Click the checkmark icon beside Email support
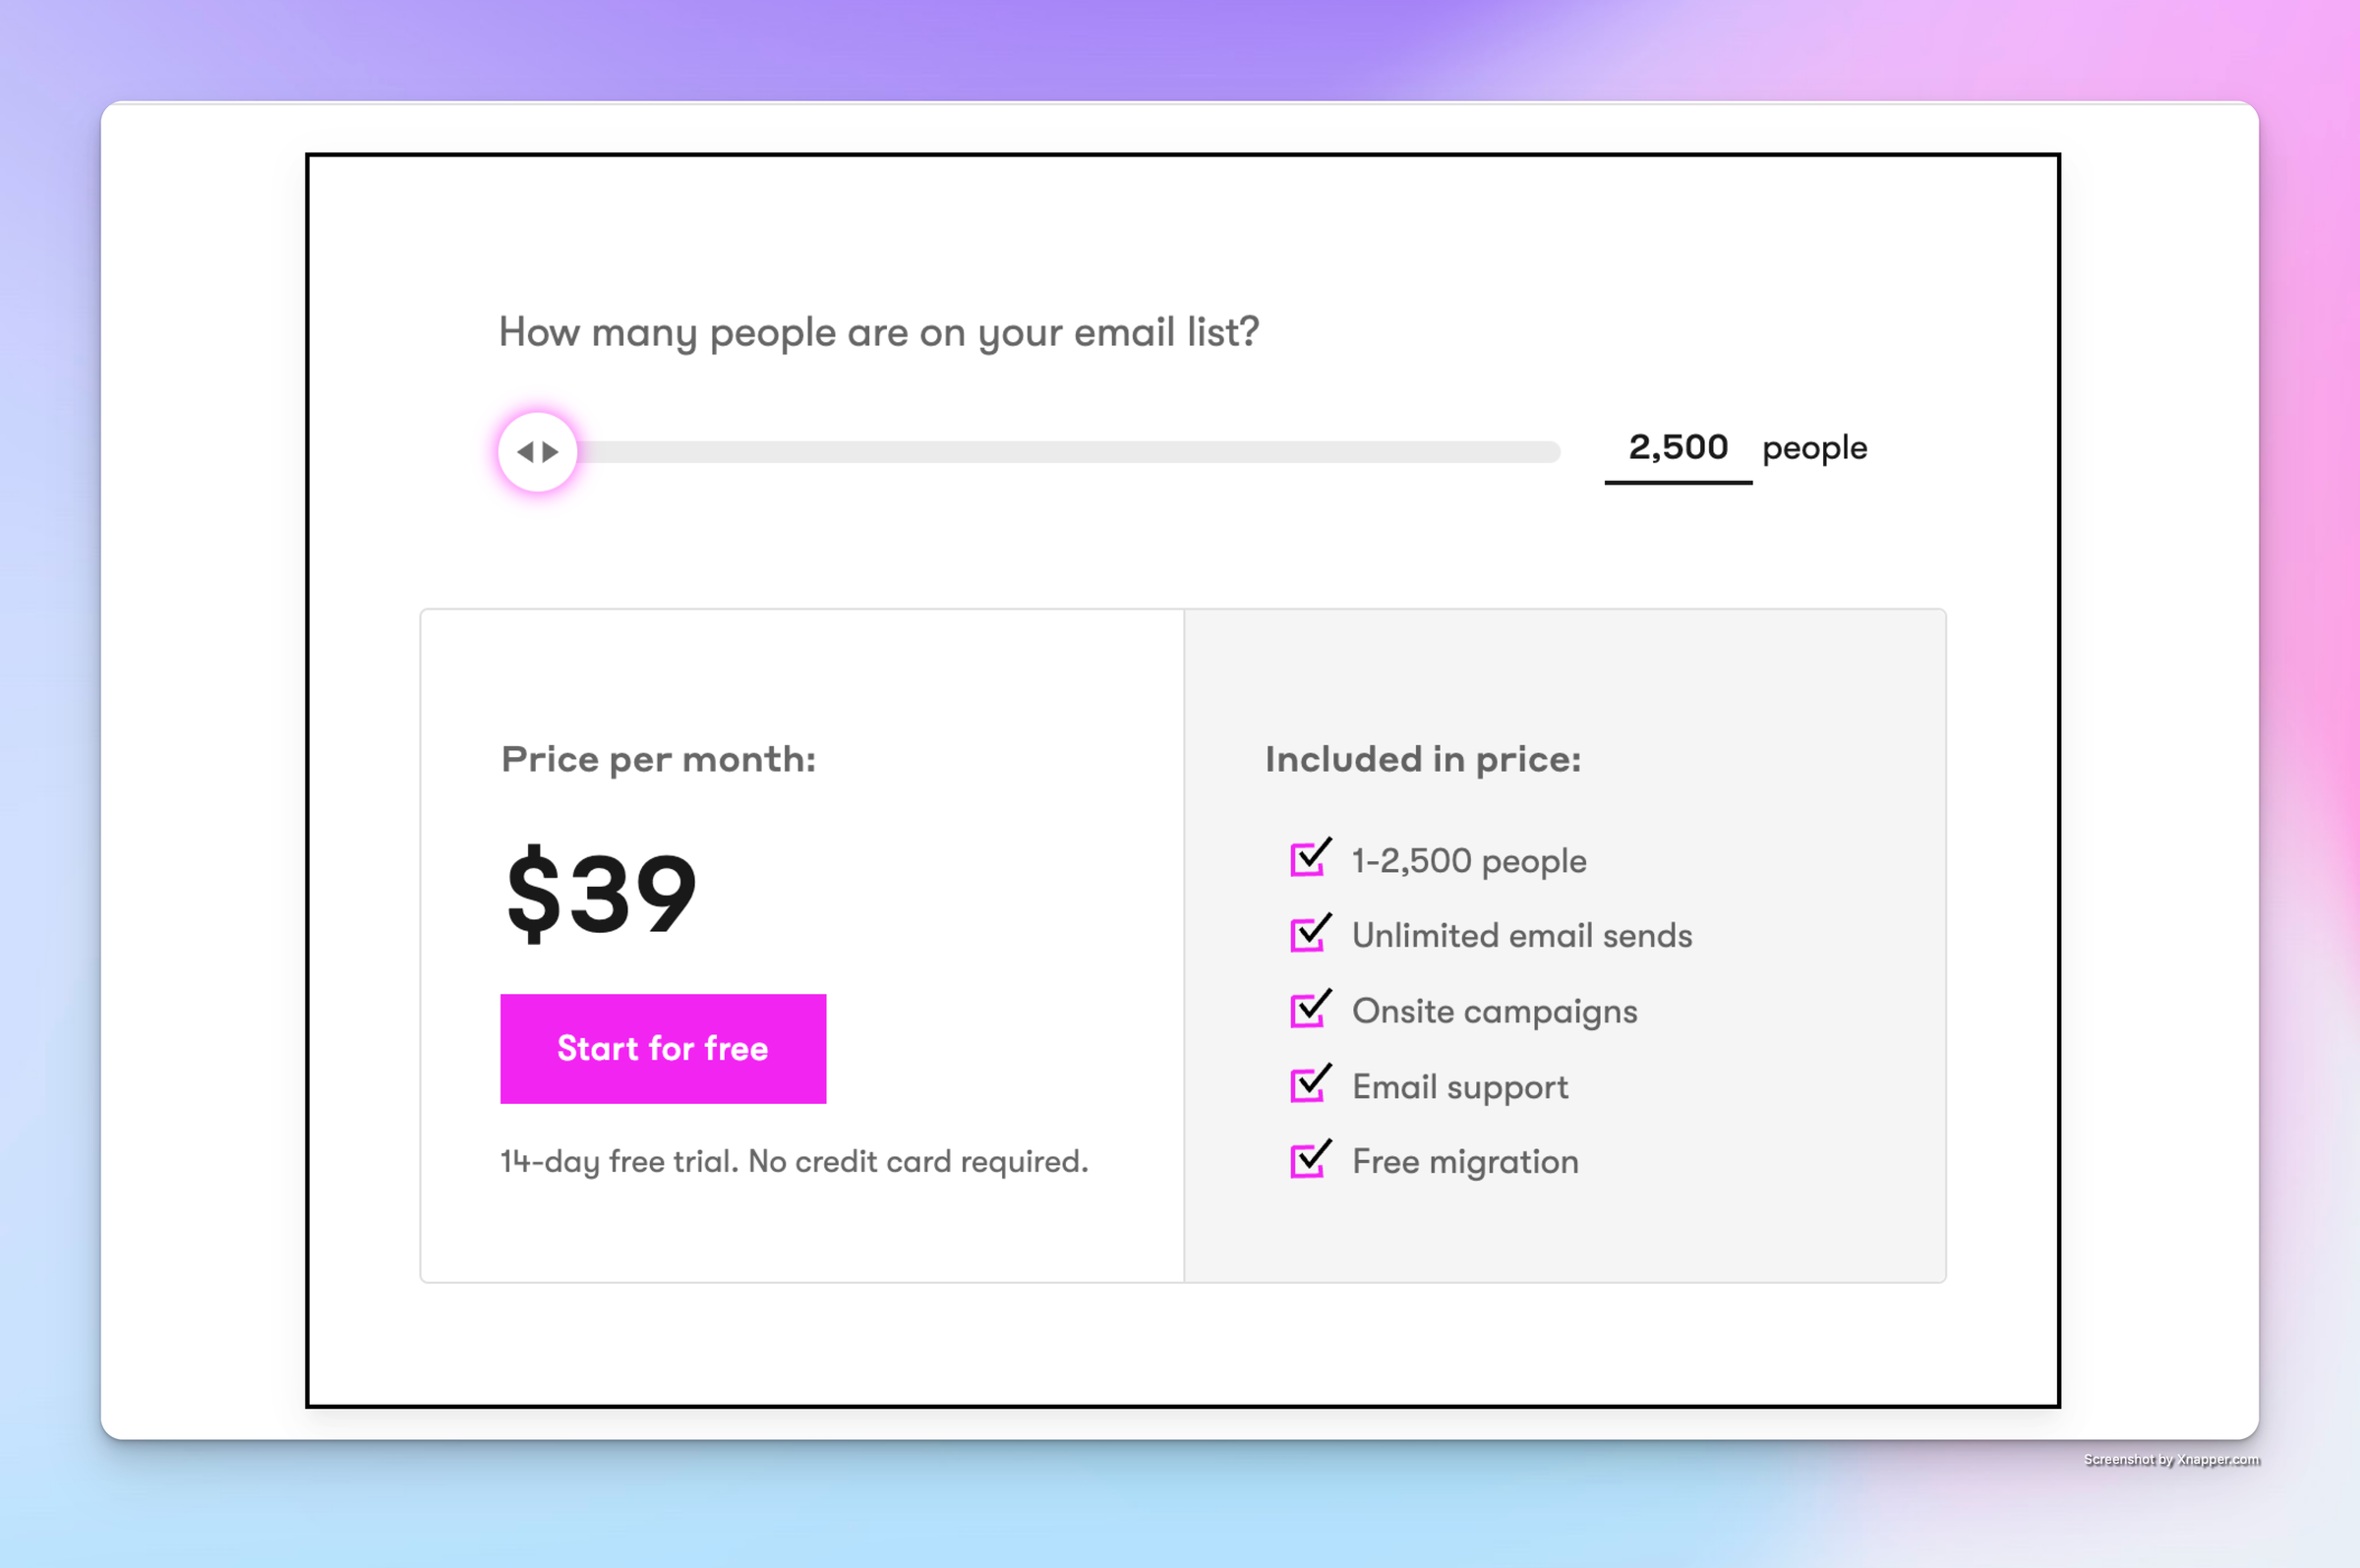 coord(1309,1084)
